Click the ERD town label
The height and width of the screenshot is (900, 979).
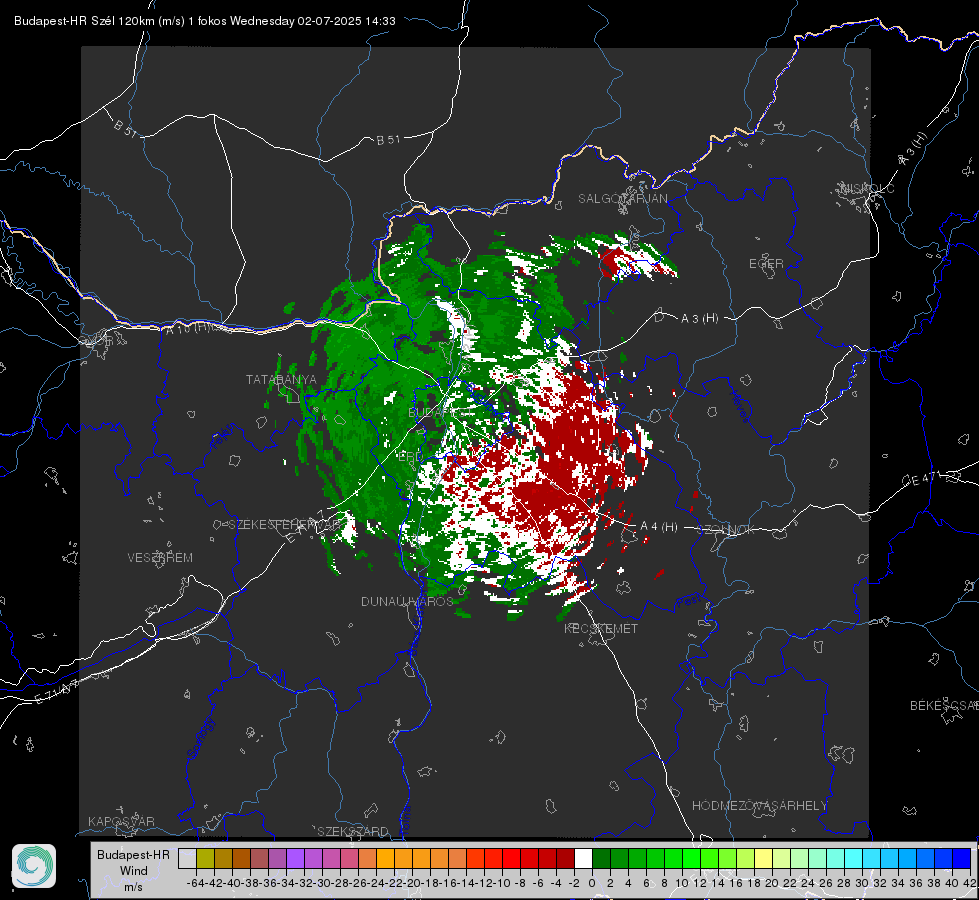pos(410,457)
